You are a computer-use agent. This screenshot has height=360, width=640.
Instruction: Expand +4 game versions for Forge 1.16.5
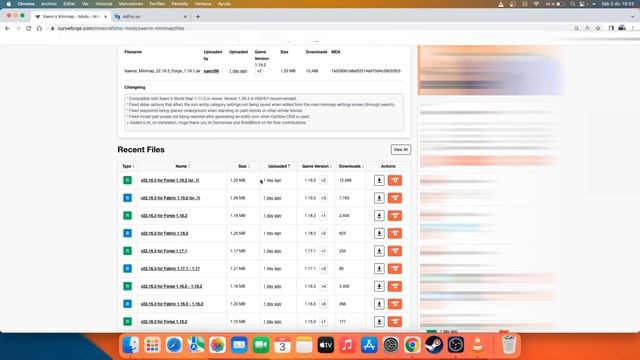pyautogui.click(x=323, y=286)
